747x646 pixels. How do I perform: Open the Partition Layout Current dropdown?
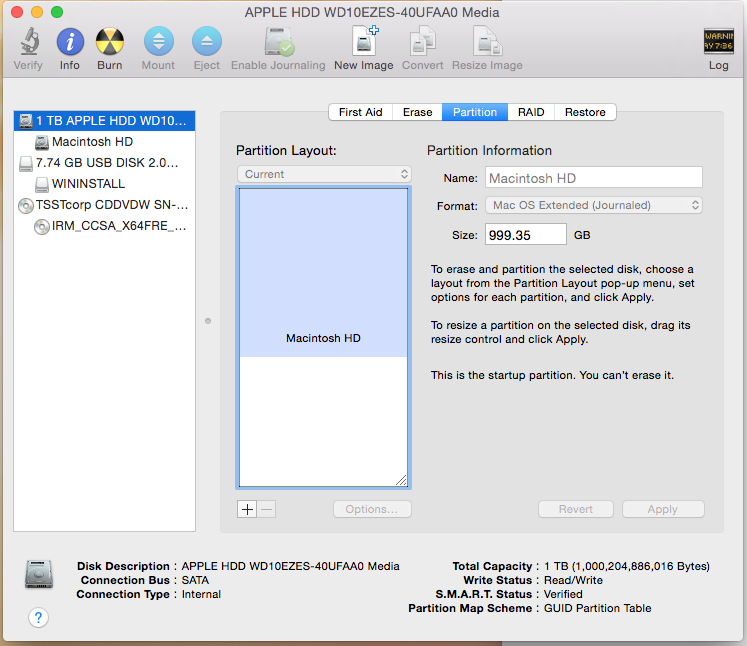point(324,174)
